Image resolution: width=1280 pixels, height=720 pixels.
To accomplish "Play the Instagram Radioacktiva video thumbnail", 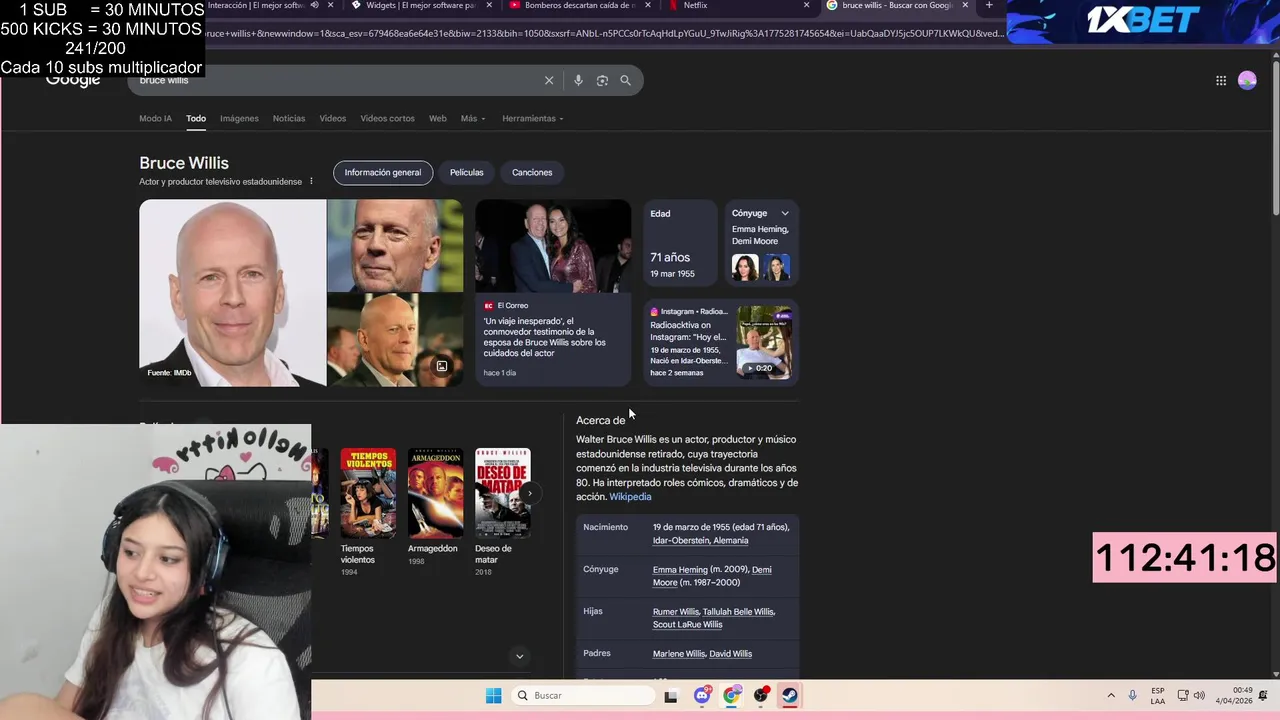I will [764, 342].
